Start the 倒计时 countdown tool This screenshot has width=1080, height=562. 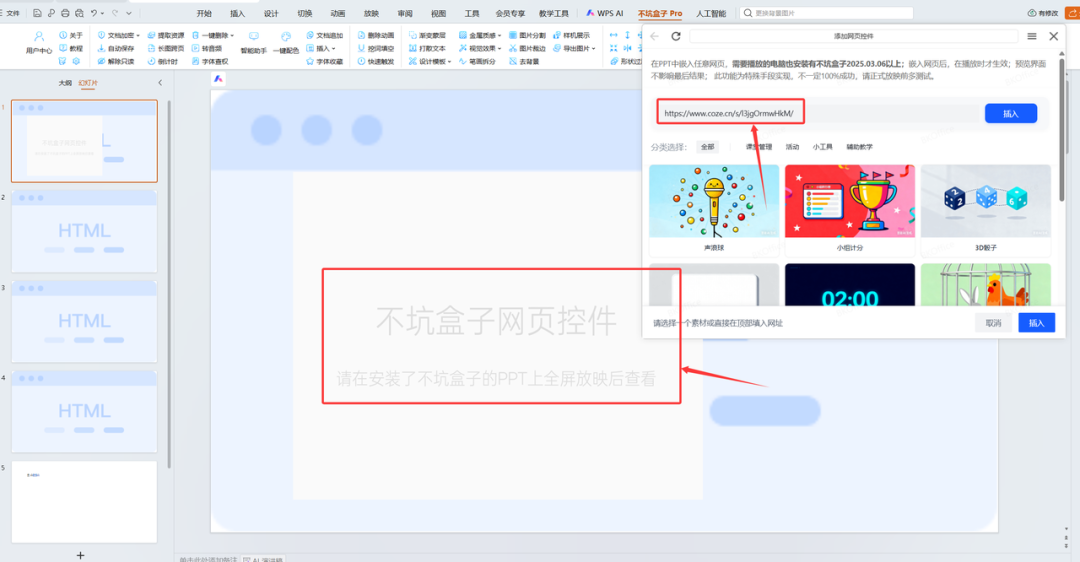[163, 61]
